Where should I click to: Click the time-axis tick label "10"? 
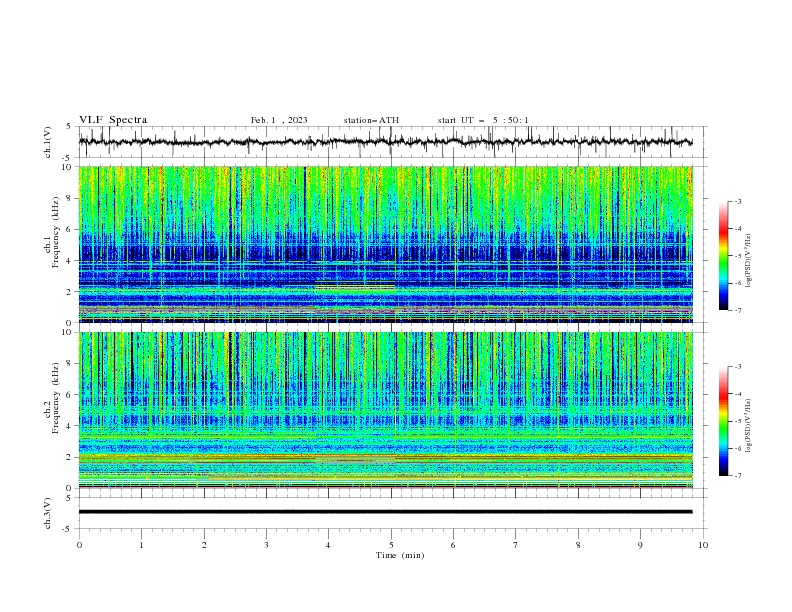(703, 545)
